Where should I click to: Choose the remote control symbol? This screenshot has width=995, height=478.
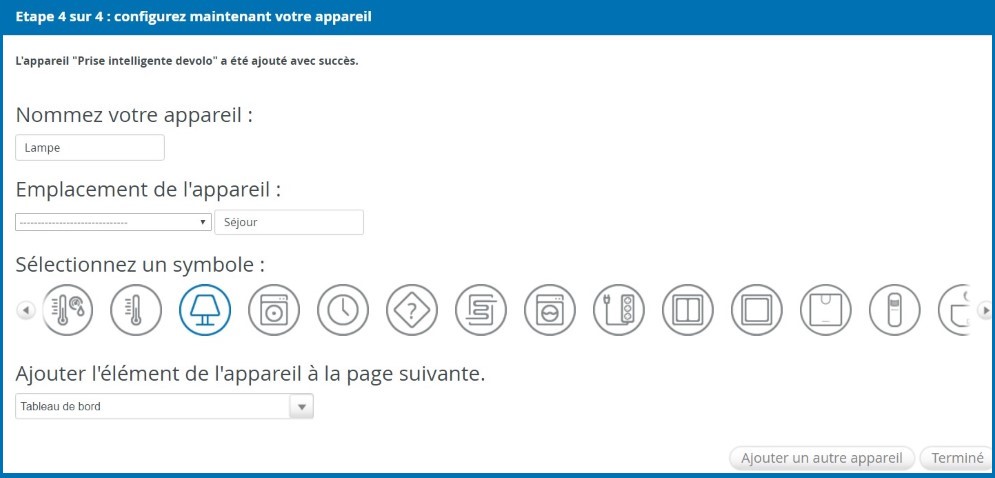click(895, 310)
